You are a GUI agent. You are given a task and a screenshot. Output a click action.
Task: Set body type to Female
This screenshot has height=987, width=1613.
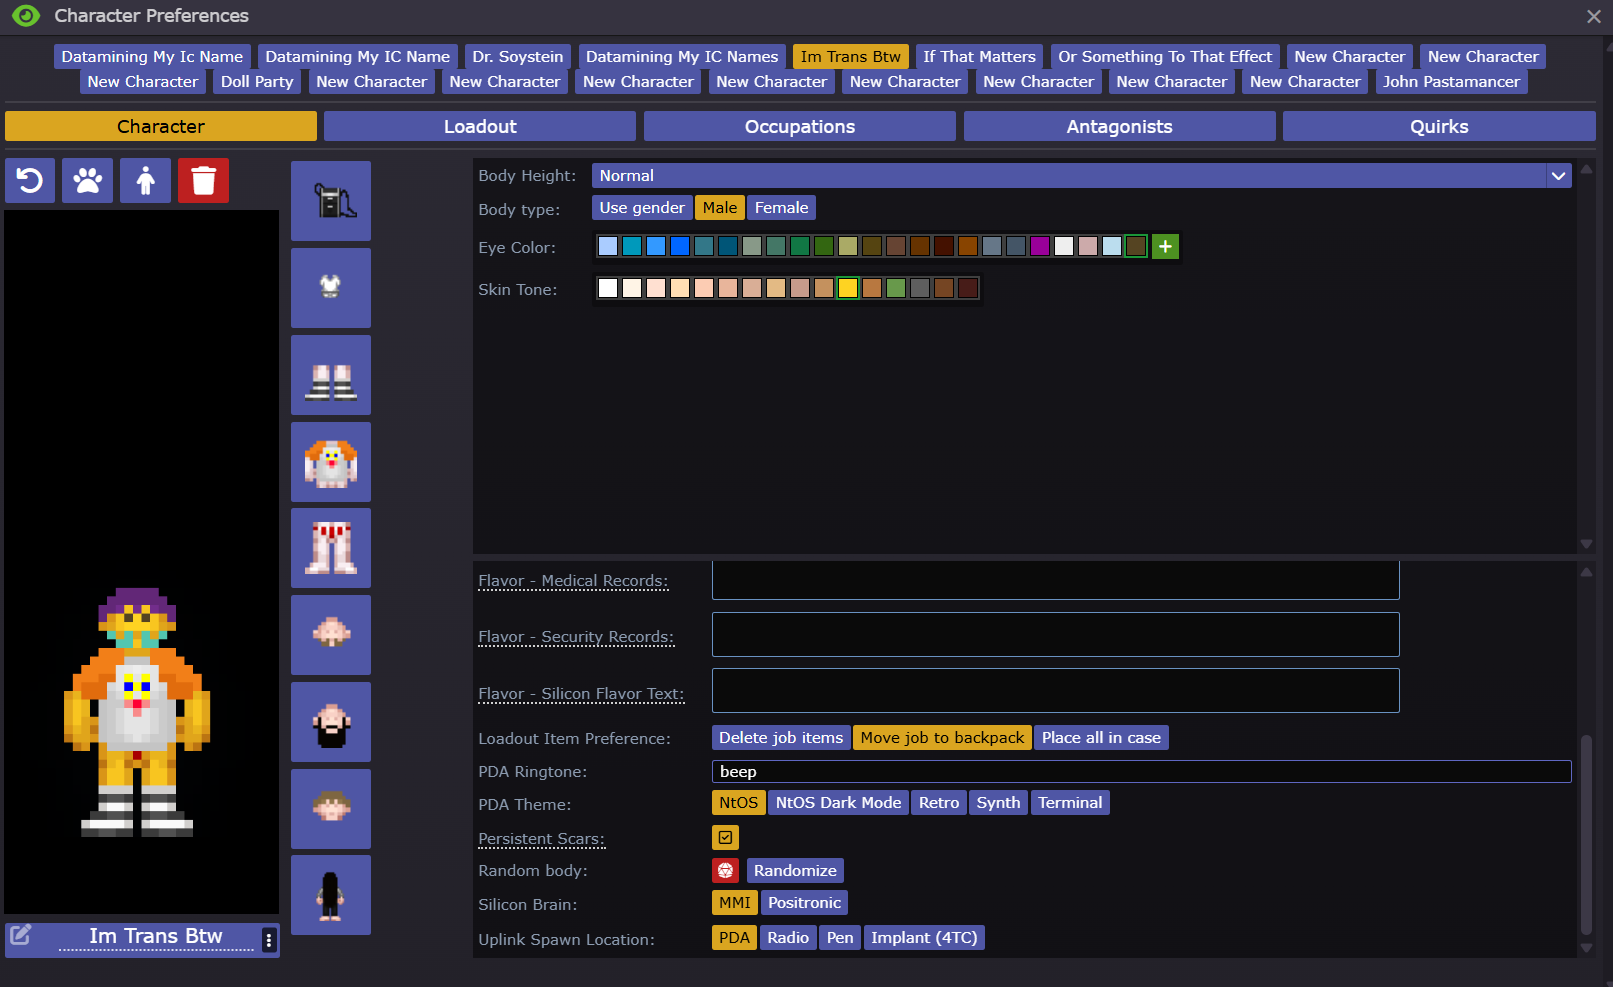tap(781, 208)
